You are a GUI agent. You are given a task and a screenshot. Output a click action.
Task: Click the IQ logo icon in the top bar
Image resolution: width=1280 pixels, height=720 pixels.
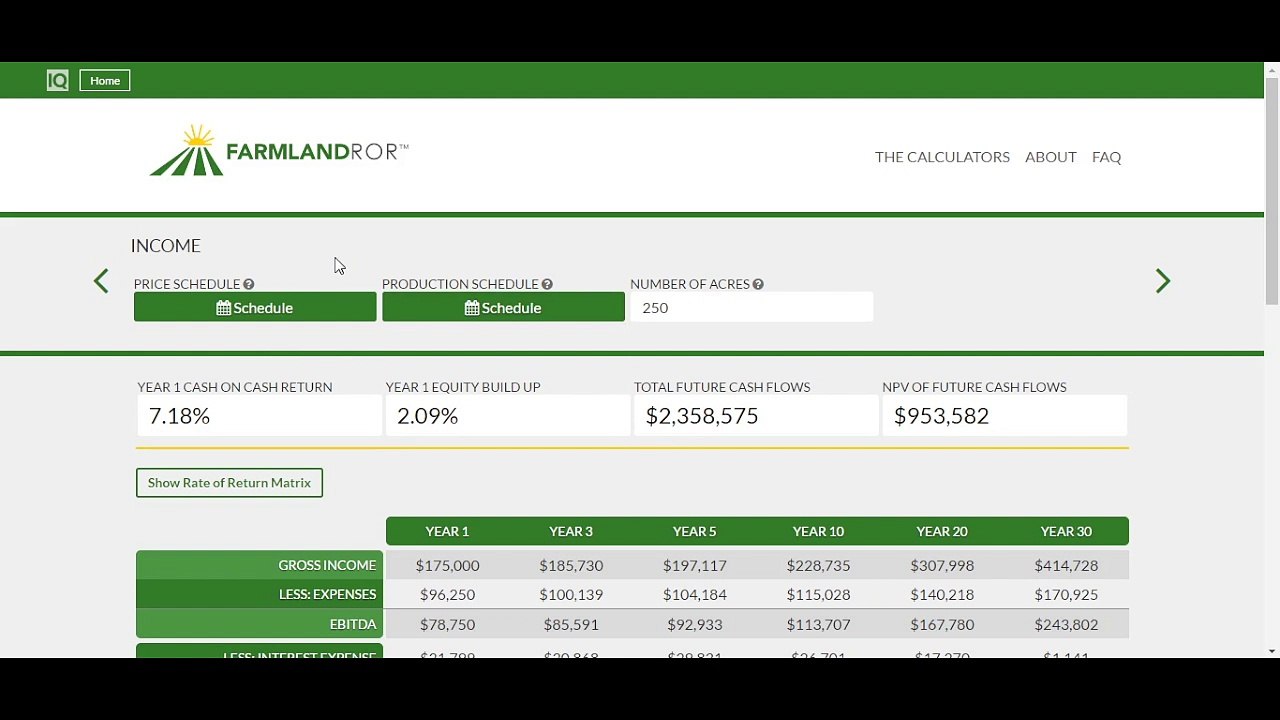click(58, 81)
